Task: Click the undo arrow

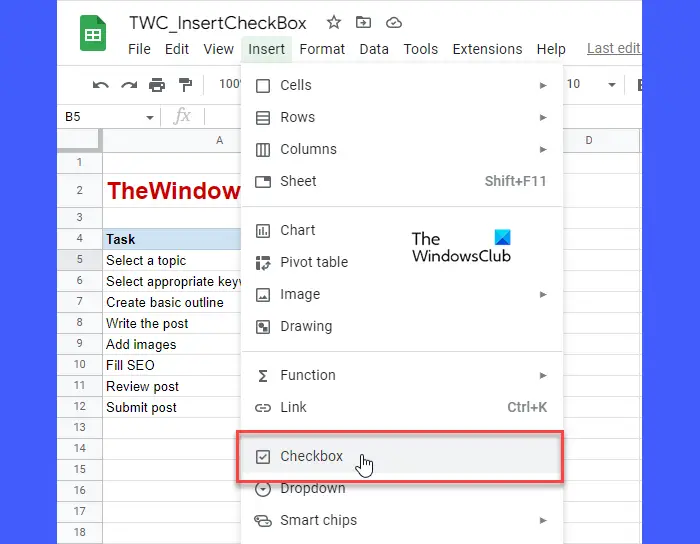Action: point(100,84)
